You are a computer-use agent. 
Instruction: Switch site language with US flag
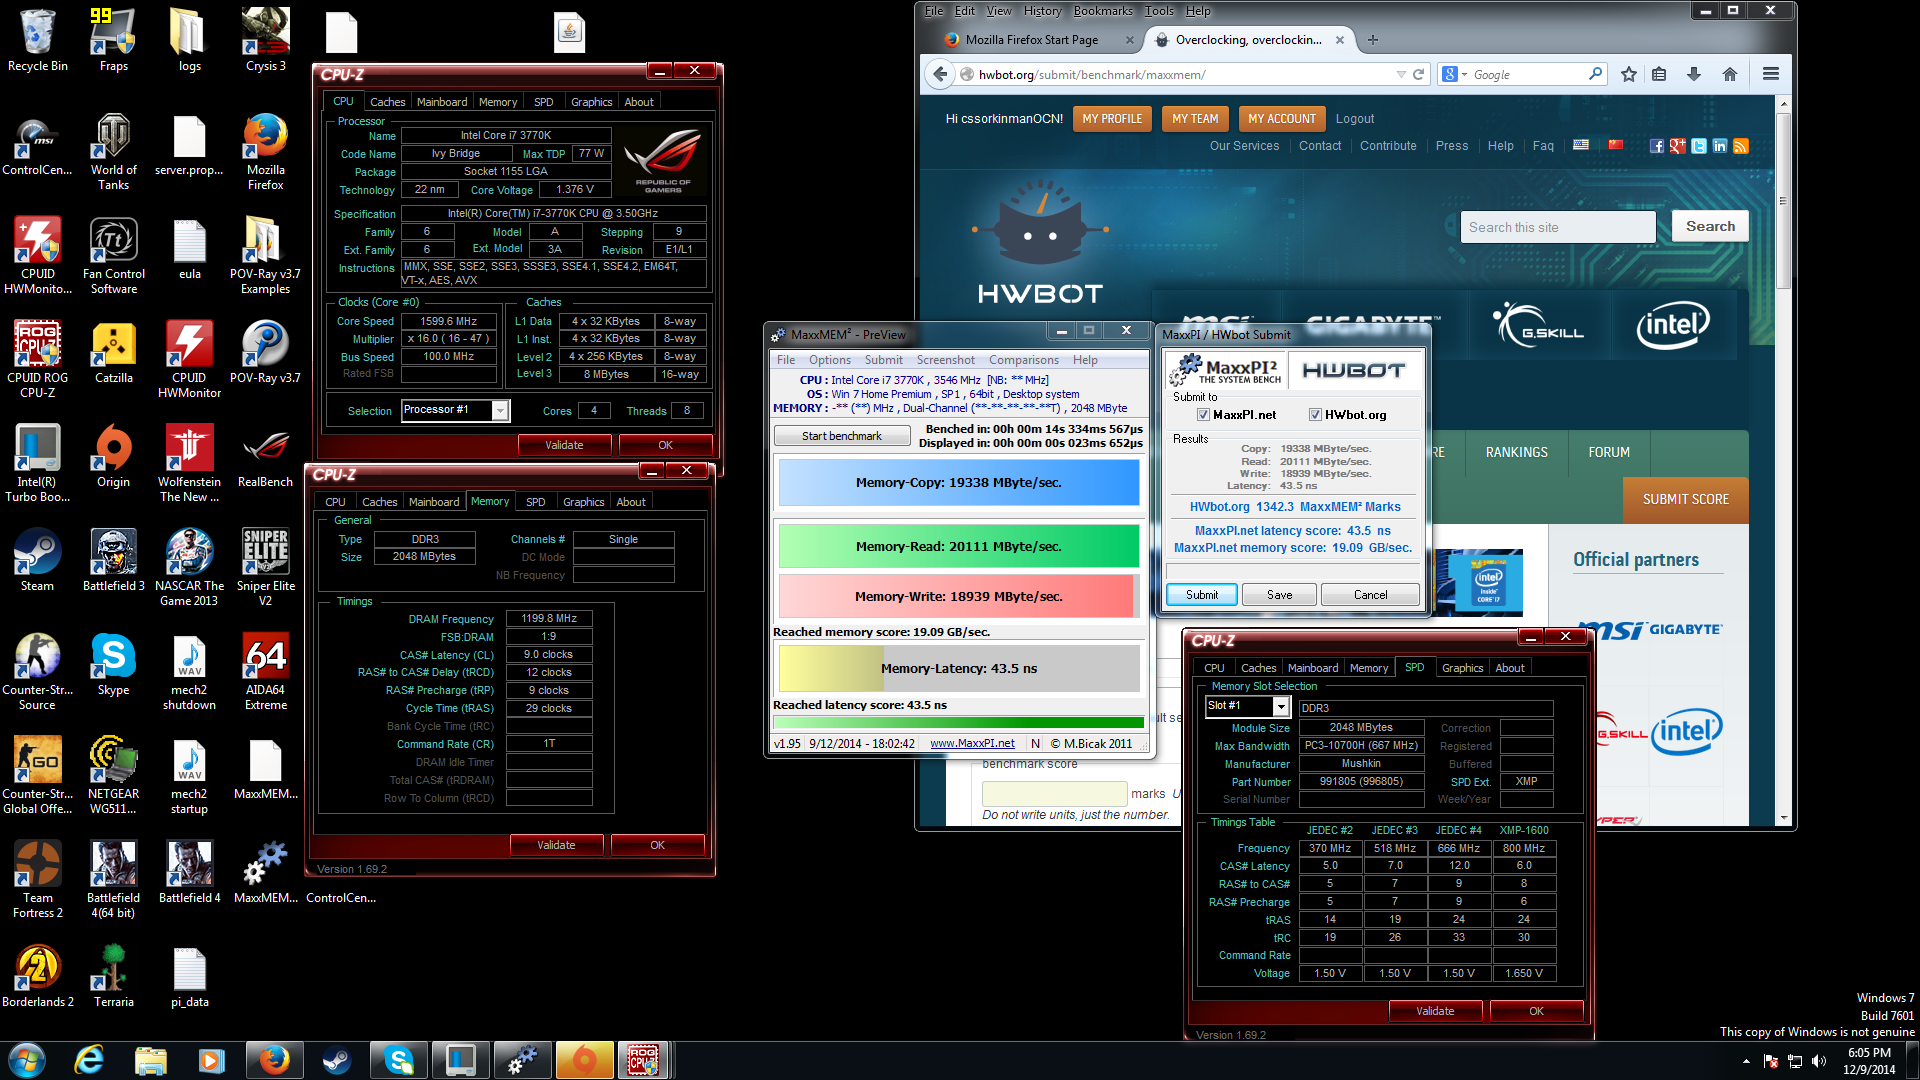1581,145
